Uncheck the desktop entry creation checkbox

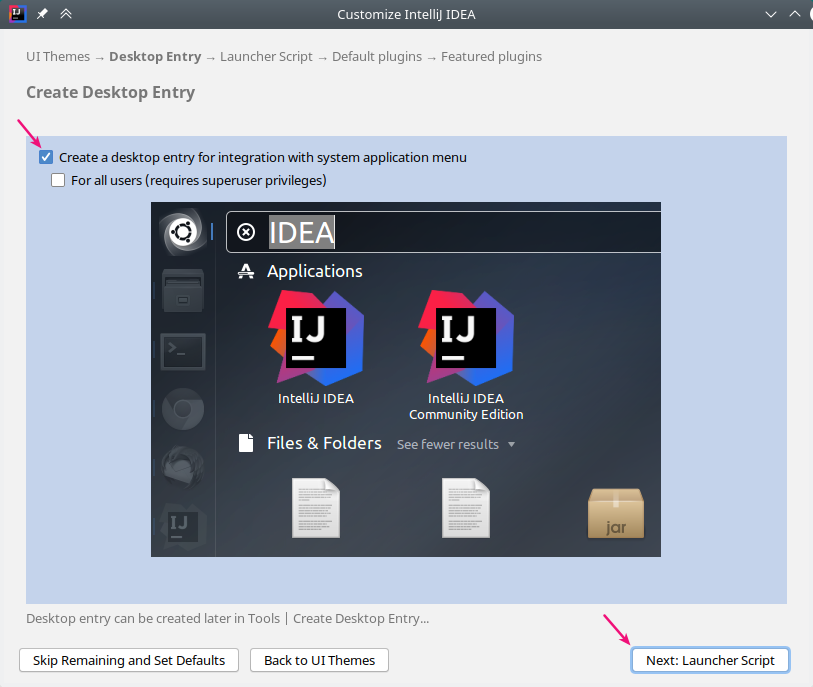(x=45, y=156)
